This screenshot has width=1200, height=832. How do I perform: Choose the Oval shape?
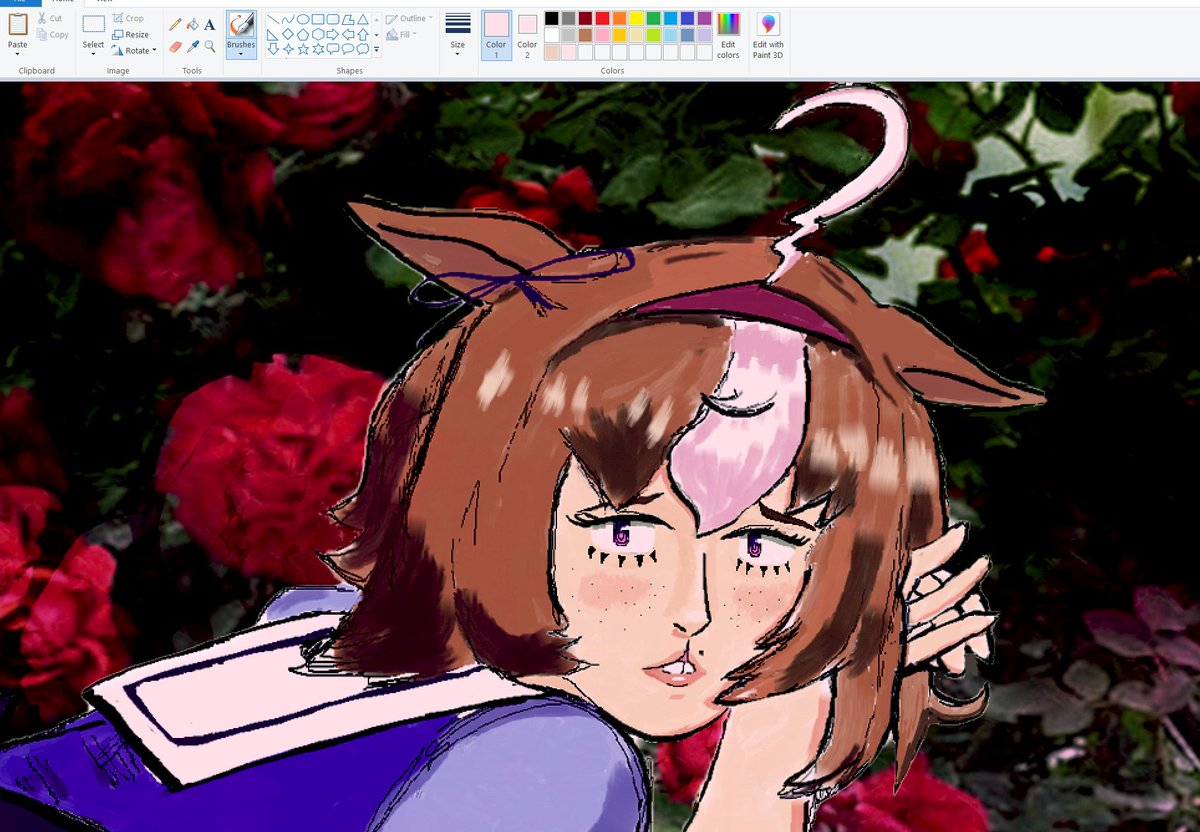303,19
